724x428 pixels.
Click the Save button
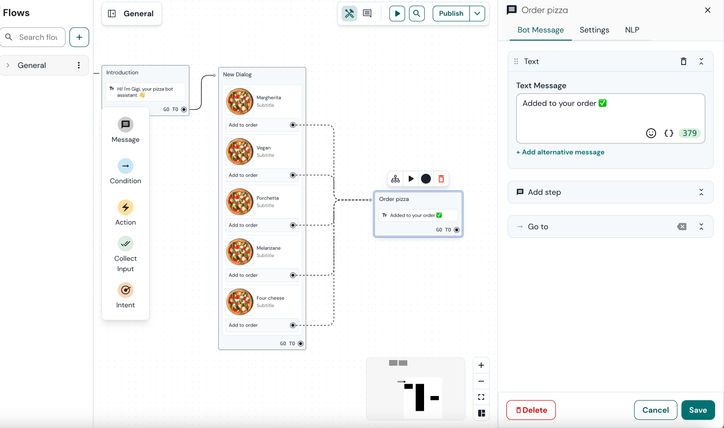tap(698, 410)
